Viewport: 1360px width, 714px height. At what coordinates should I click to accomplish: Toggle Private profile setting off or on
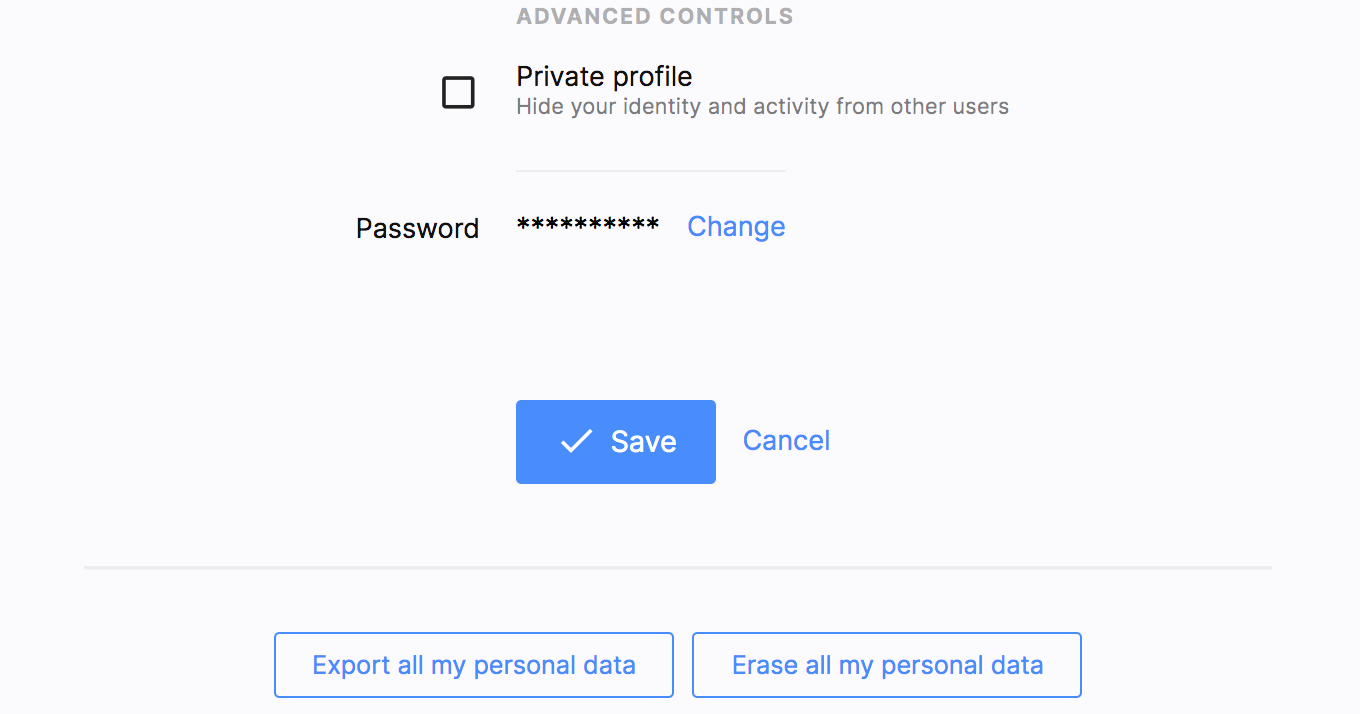pyautogui.click(x=458, y=92)
